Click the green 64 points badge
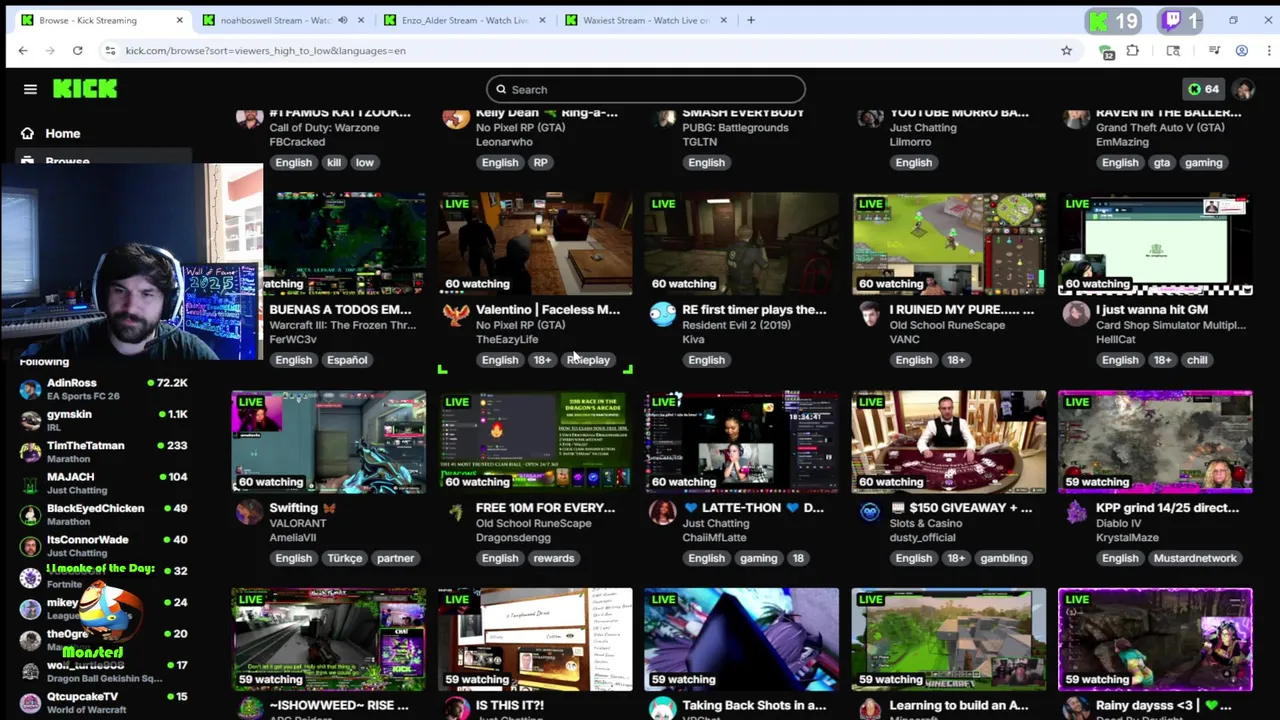Viewport: 1280px width, 720px height. [1203, 89]
